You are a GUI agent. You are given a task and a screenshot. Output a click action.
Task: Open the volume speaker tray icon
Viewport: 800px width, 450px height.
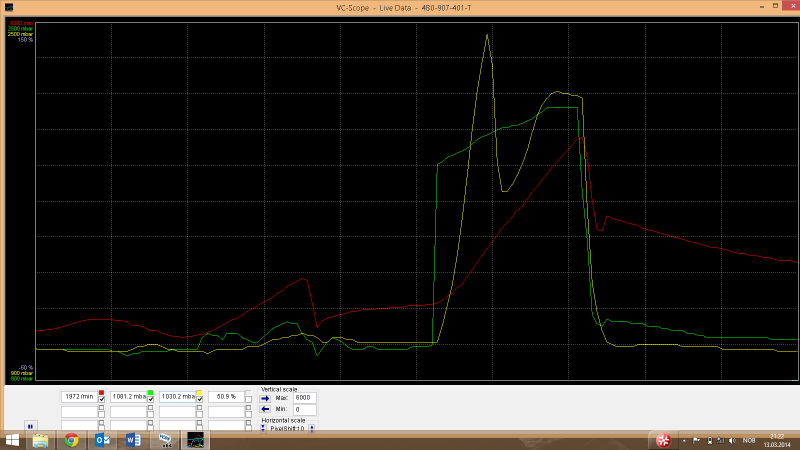click(733, 440)
